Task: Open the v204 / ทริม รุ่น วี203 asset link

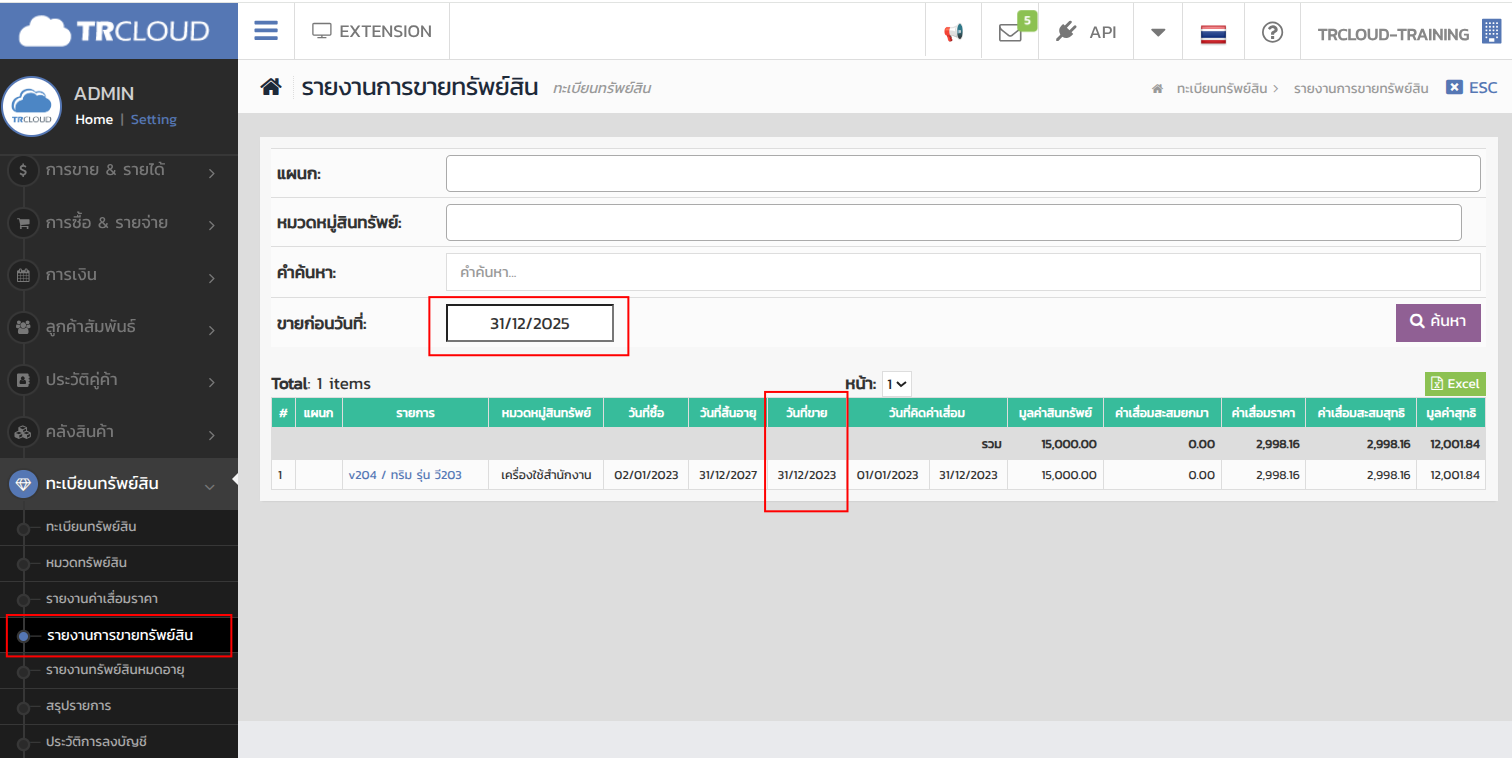Action: (405, 475)
